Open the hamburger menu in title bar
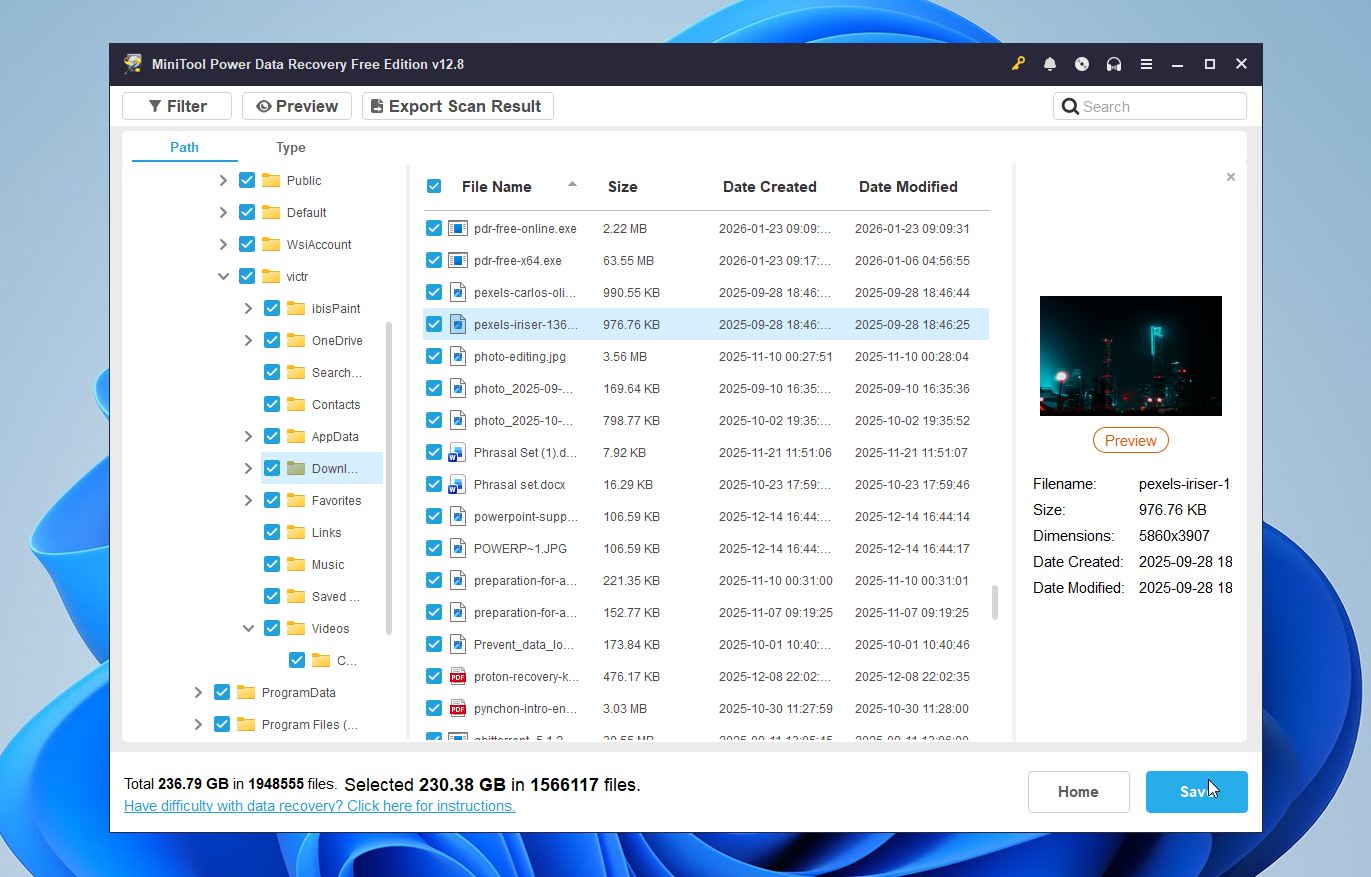This screenshot has height=877, width=1371. tap(1146, 63)
